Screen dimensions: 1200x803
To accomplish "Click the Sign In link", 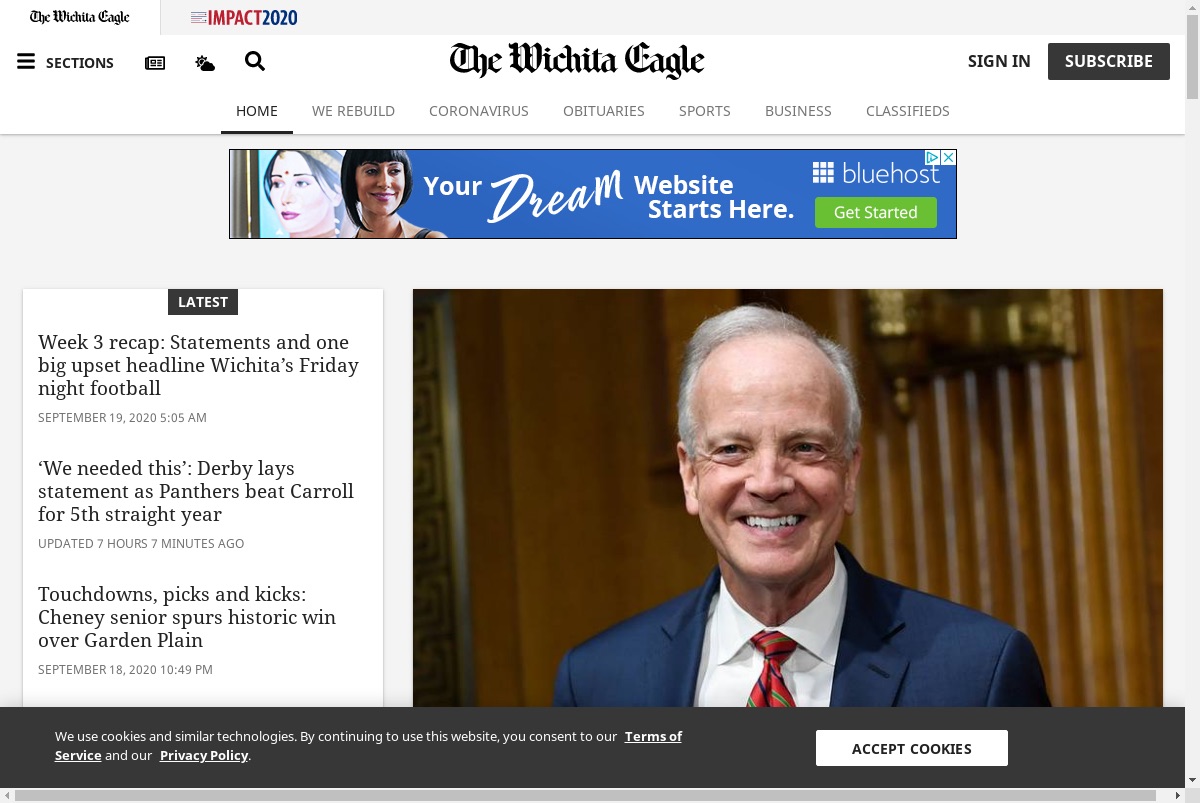I will (x=999, y=61).
